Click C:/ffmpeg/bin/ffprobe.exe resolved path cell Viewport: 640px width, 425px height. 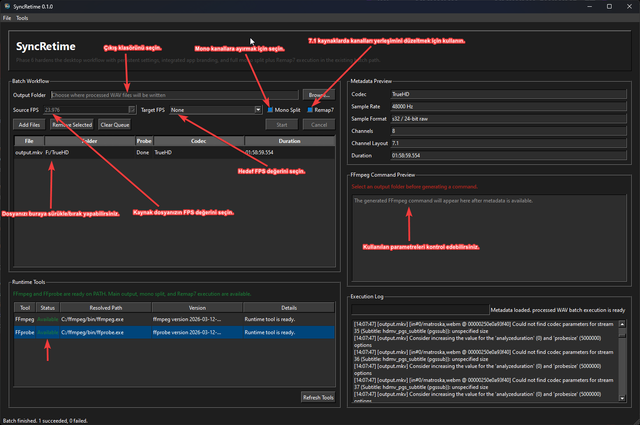point(106,332)
